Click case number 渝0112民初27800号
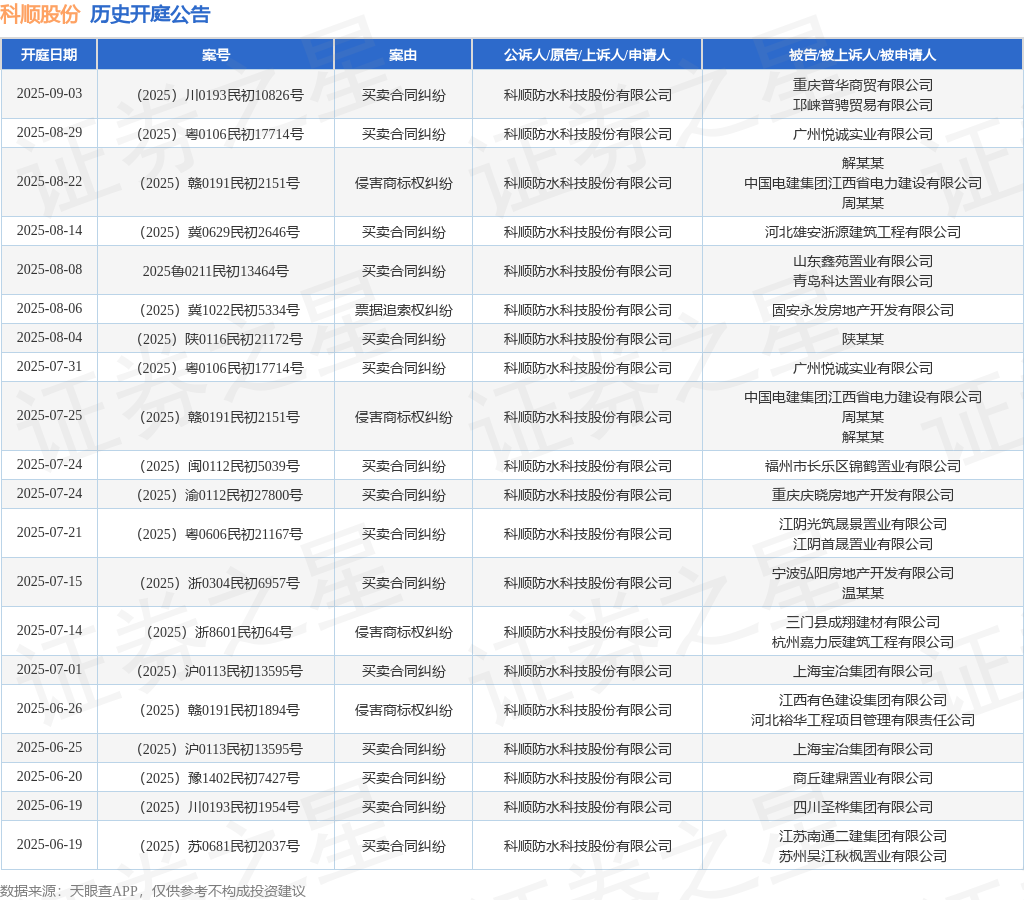Viewport: 1024px width, 900px height. point(220,496)
